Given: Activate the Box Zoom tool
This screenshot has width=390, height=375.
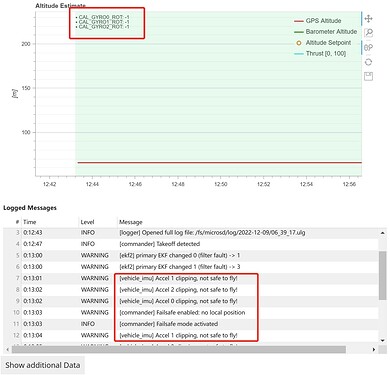Looking at the screenshot, I should (368, 33).
